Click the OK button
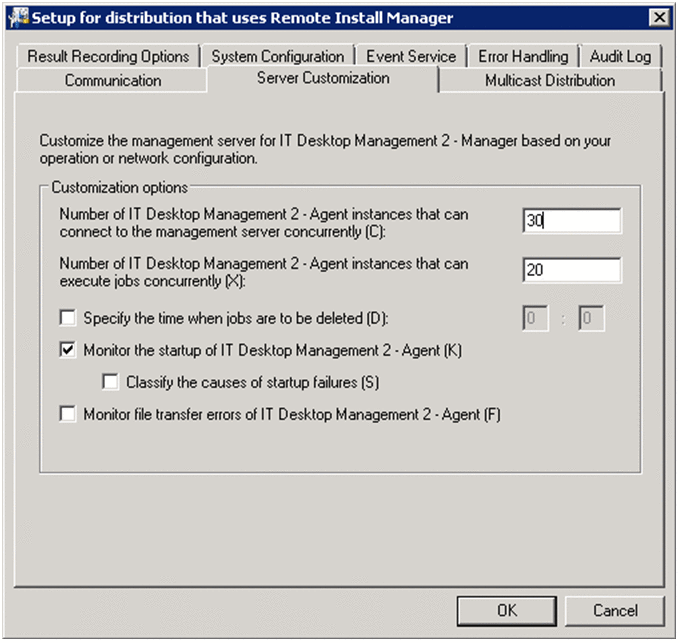This screenshot has width=680, height=643. pos(506,610)
